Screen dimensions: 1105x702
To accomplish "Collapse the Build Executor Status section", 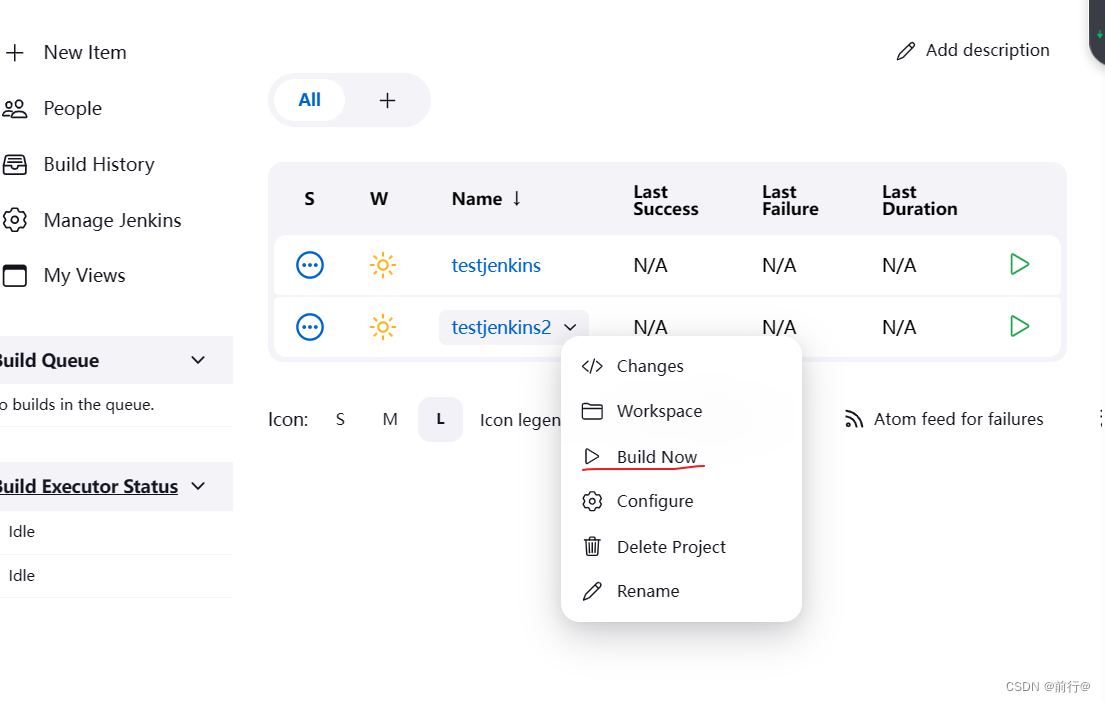I will pos(198,486).
